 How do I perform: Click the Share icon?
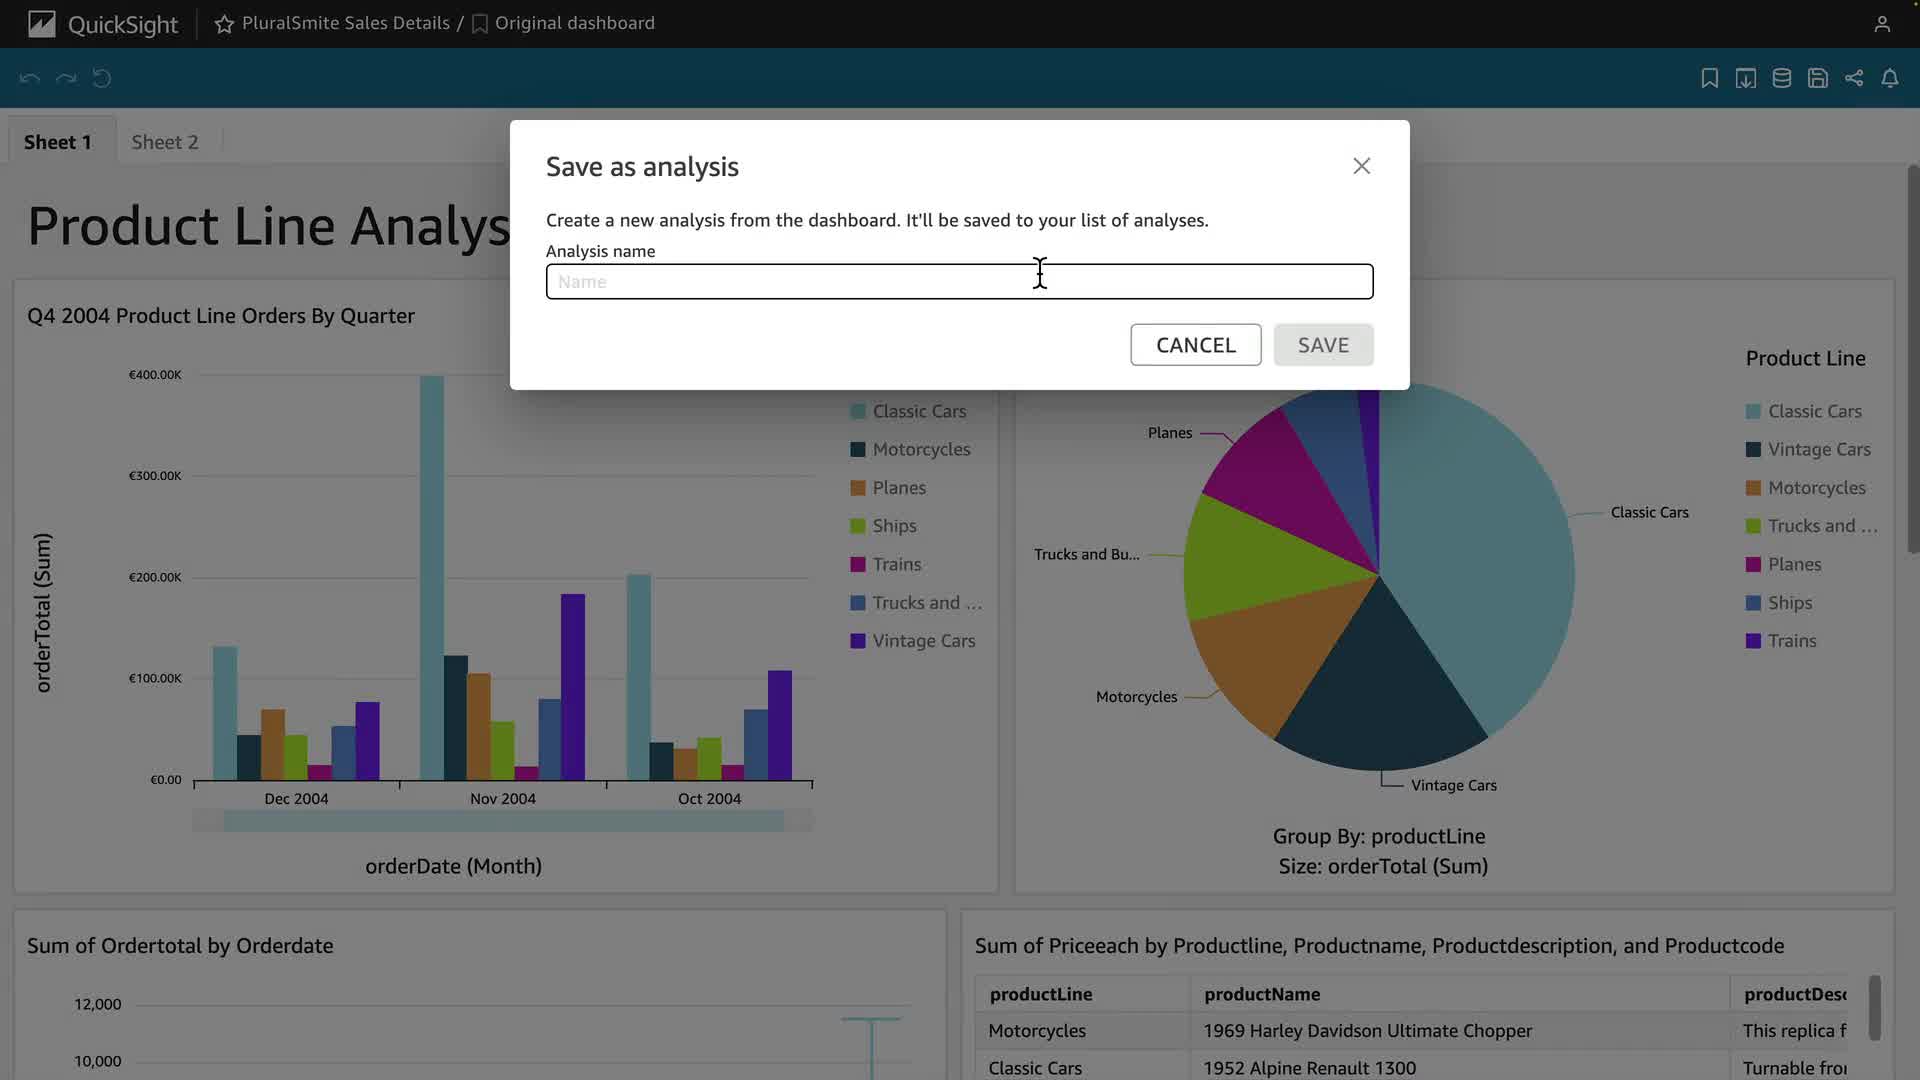[1853, 78]
